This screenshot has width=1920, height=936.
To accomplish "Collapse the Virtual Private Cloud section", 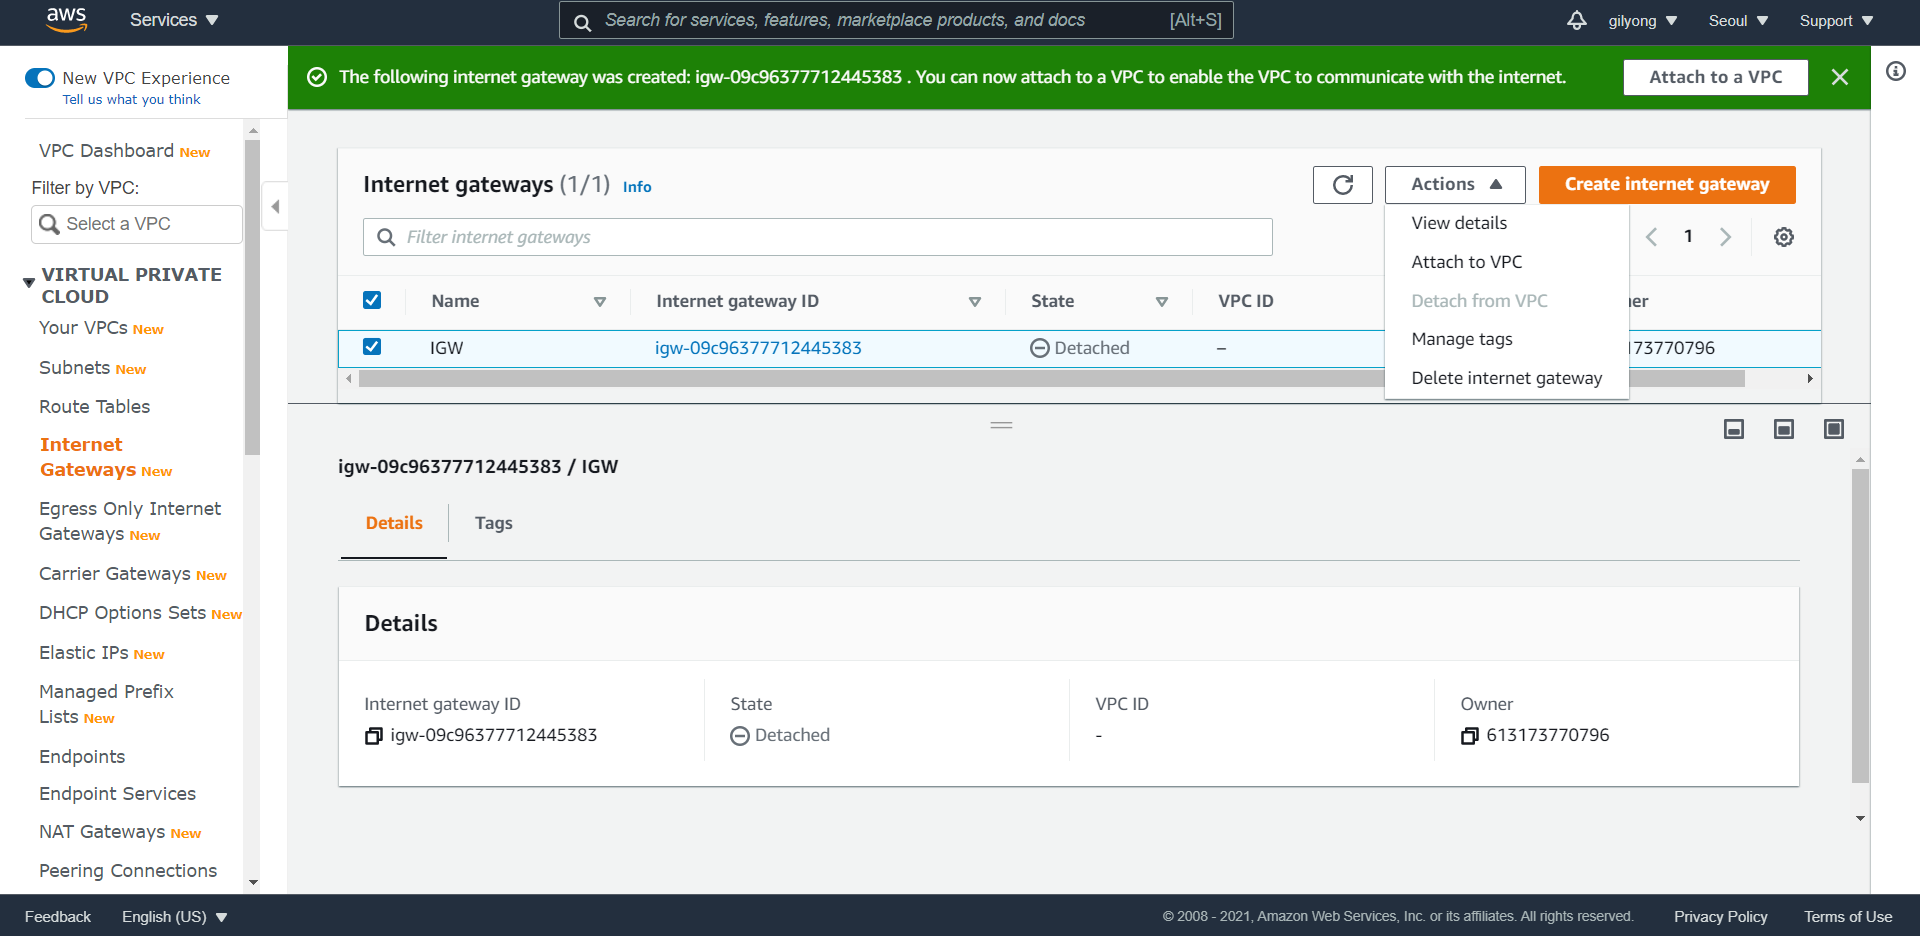I will (29, 283).
